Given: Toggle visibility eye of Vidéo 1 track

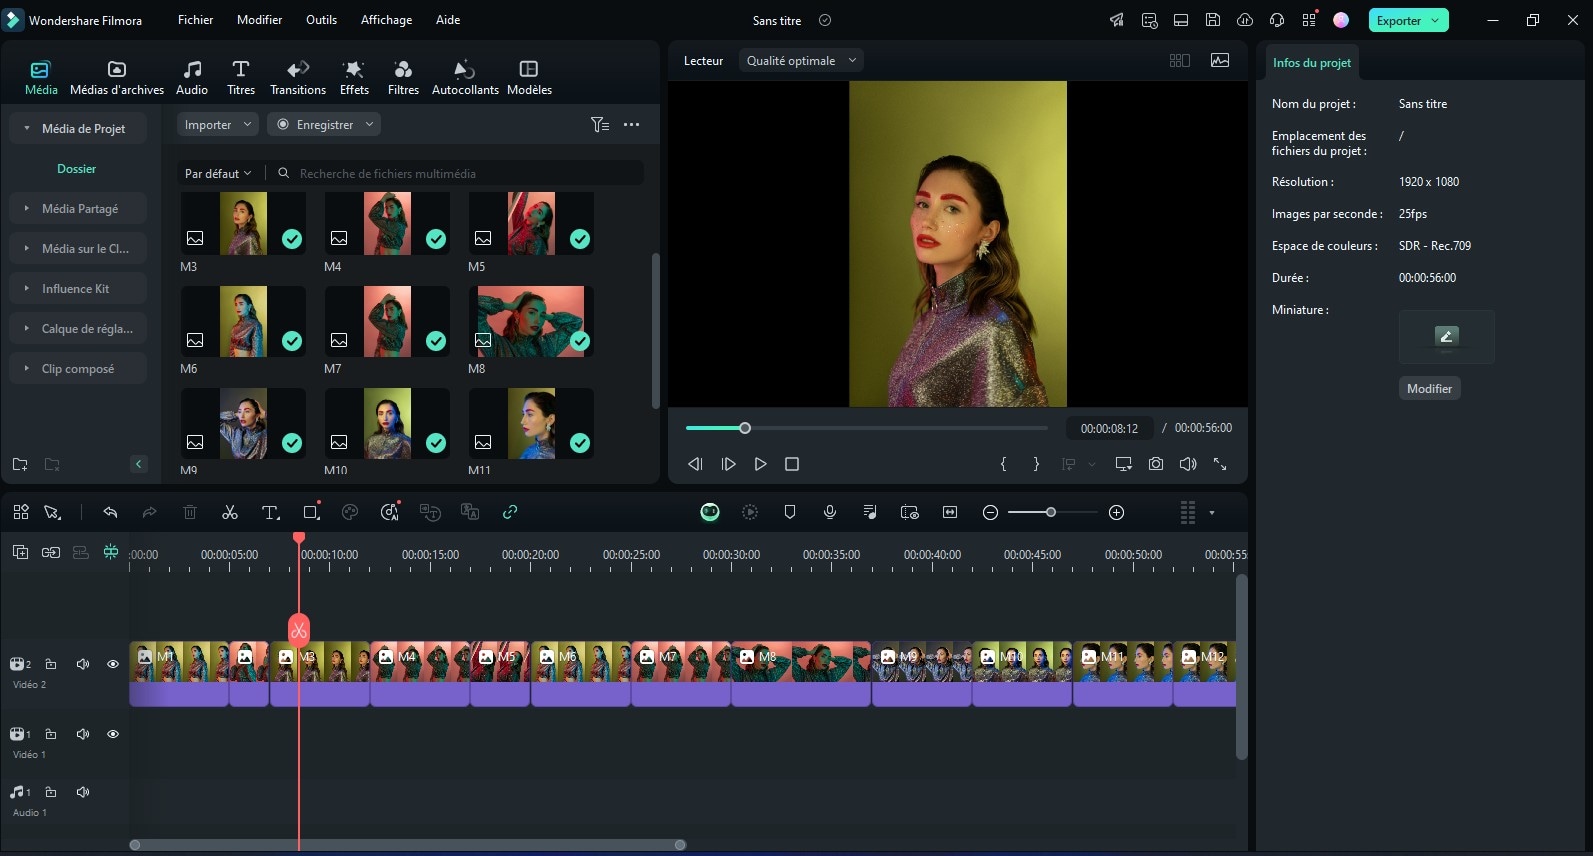Looking at the screenshot, I should (x=113, y=734).
